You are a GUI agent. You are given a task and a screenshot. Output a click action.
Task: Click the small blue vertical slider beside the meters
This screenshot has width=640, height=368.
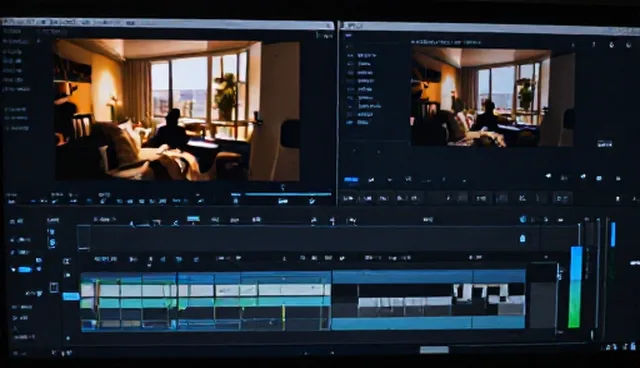613,234
